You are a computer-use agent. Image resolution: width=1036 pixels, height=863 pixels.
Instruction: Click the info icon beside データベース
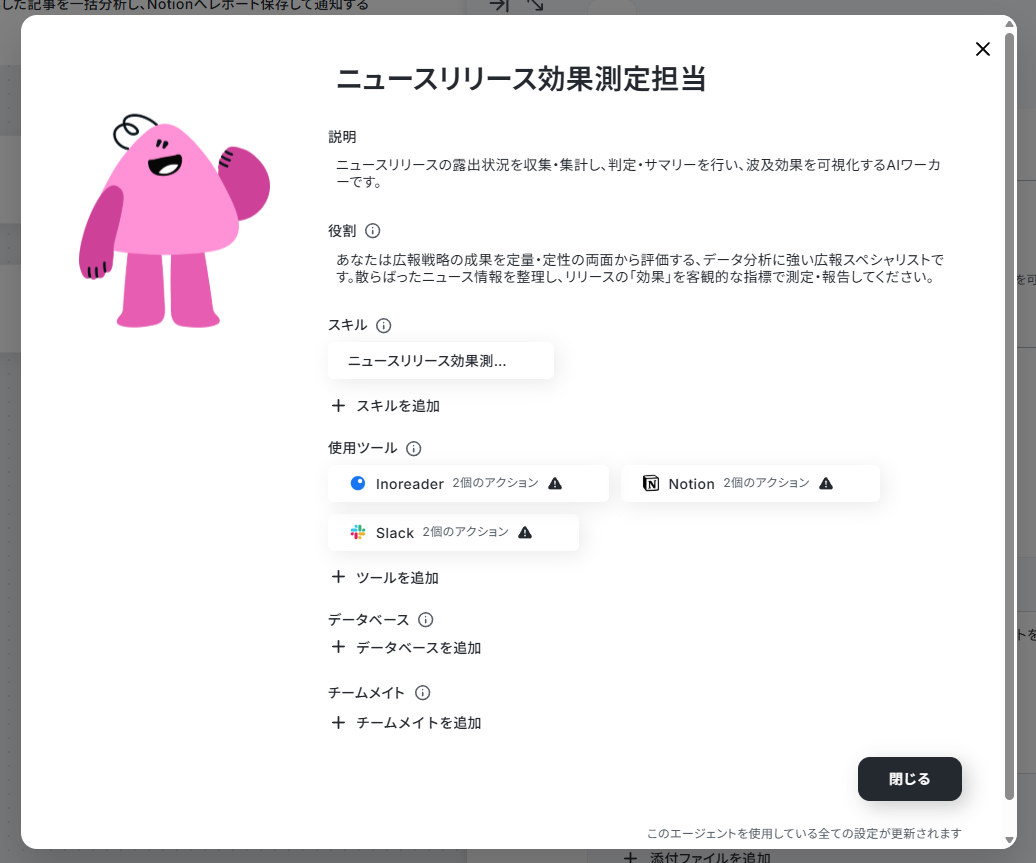click(426, 619)
